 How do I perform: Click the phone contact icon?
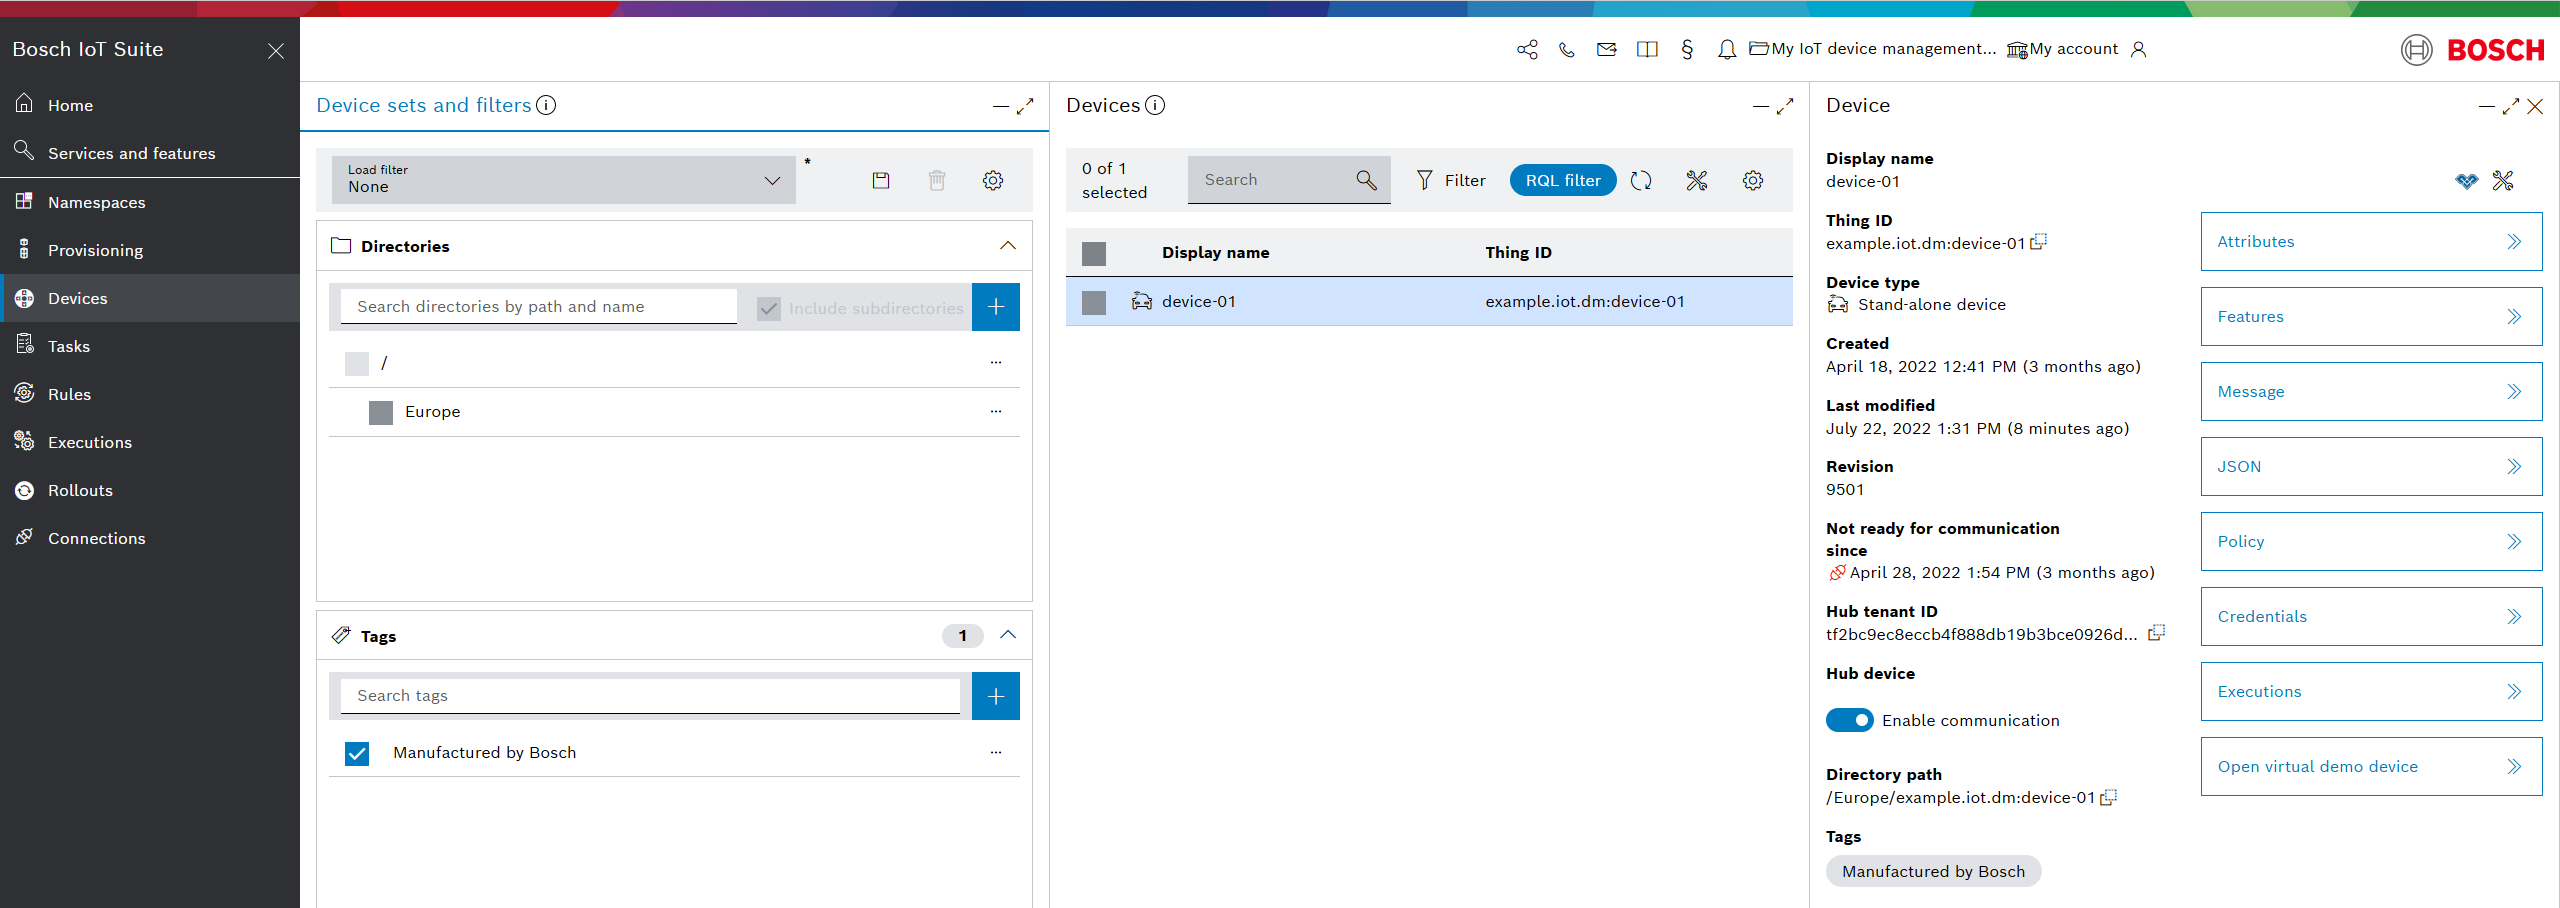(x=1567, y=49)
